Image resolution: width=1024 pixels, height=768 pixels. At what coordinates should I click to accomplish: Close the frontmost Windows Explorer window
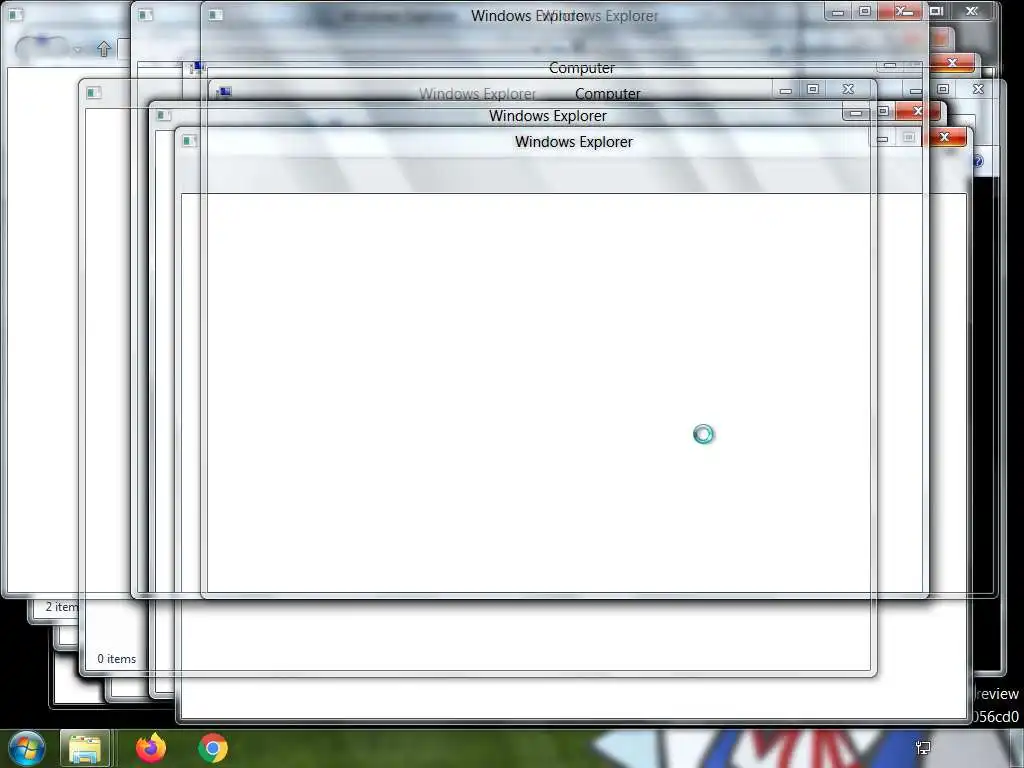(x=944, y=137)
